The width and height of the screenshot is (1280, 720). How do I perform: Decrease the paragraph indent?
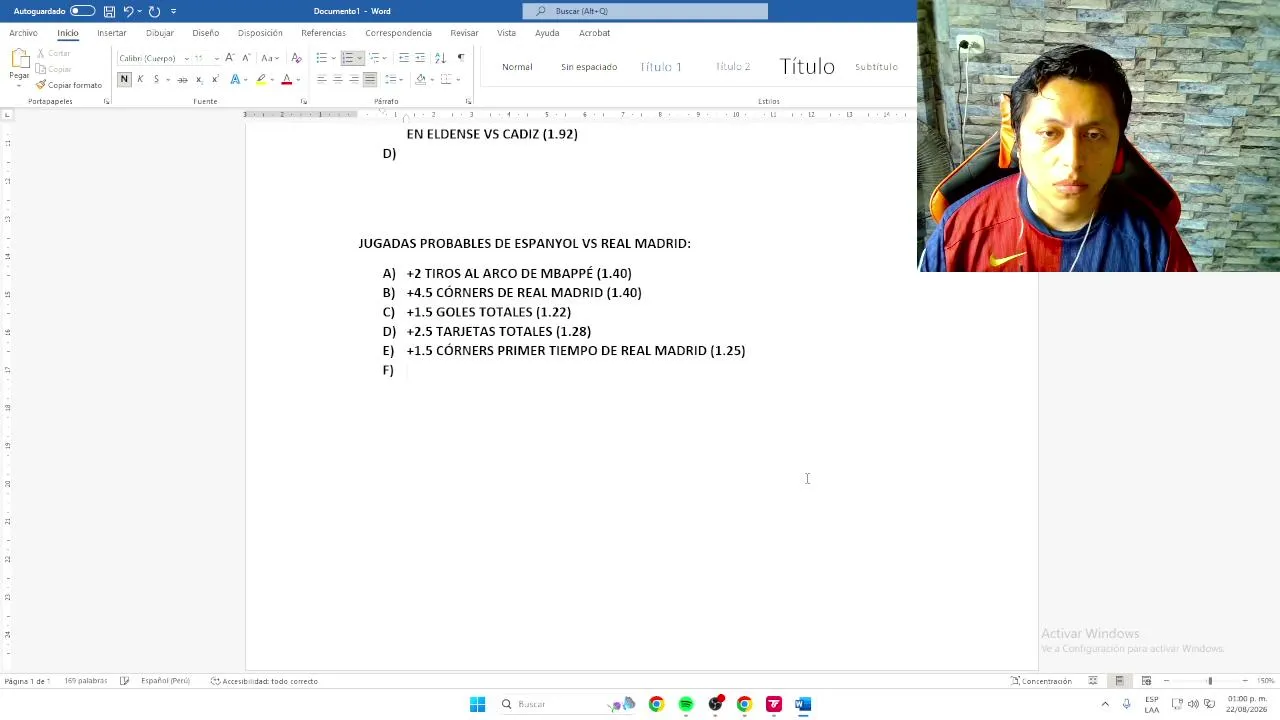pyautogui.click(x=404, y=58)
